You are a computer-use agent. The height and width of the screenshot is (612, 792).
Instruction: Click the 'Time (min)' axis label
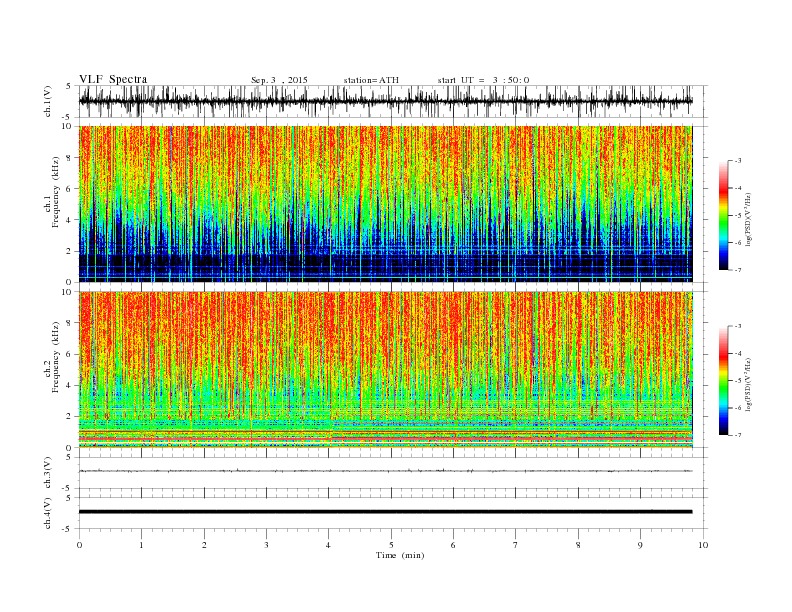(400, 555)
